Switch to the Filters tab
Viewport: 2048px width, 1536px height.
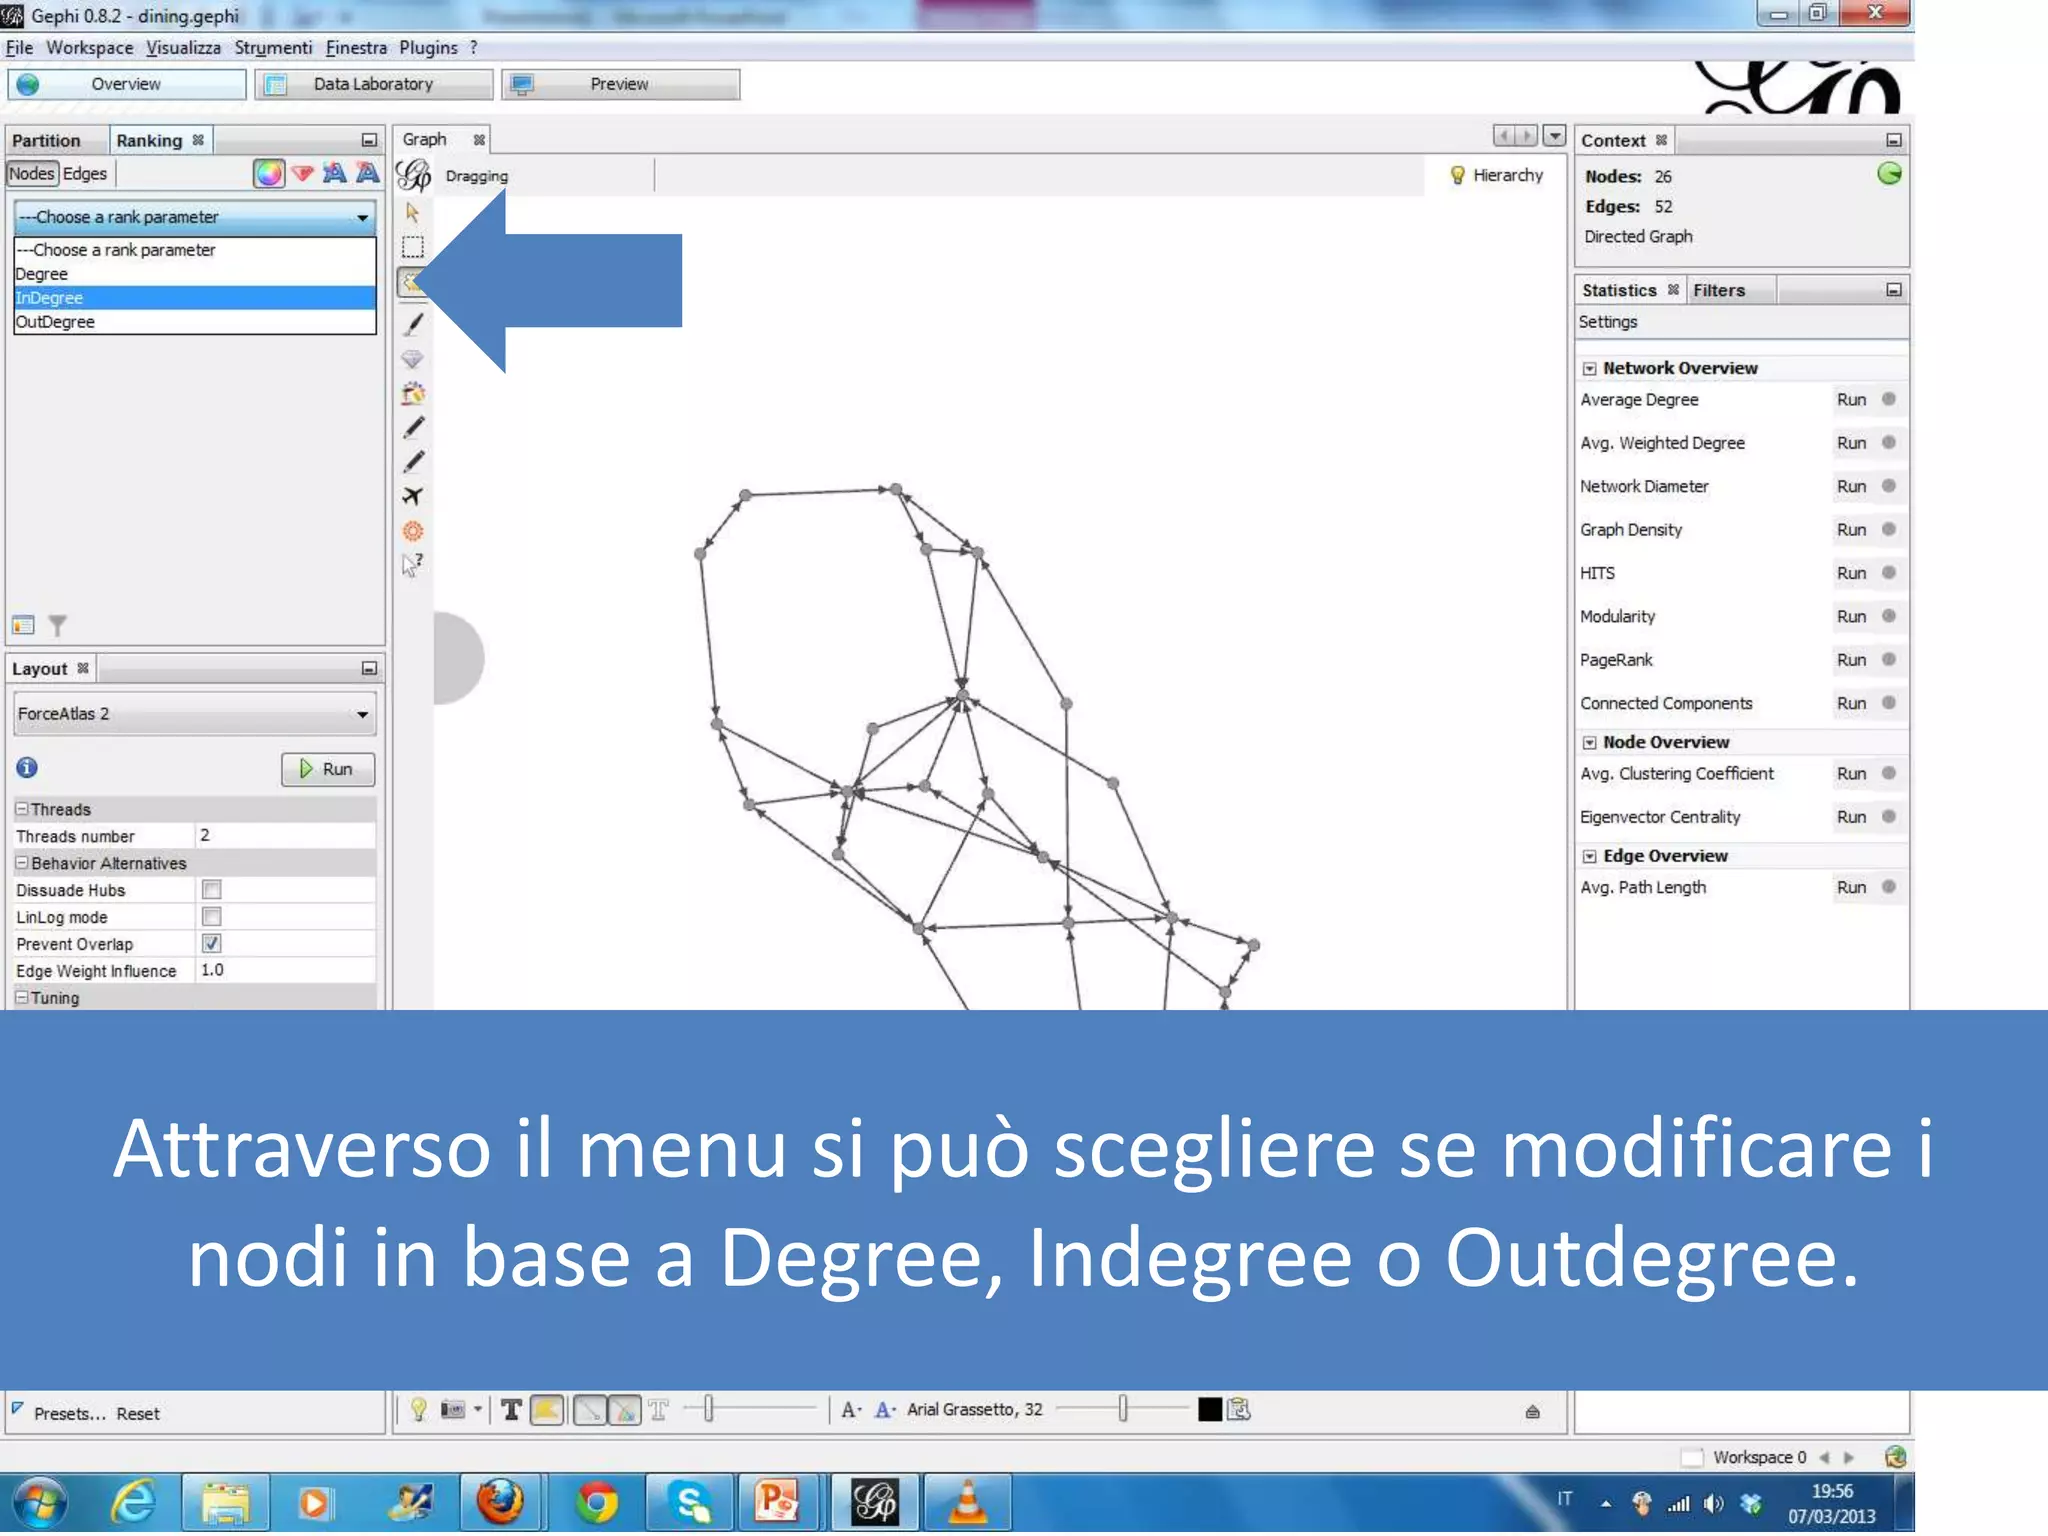(x=1718, y=291)
